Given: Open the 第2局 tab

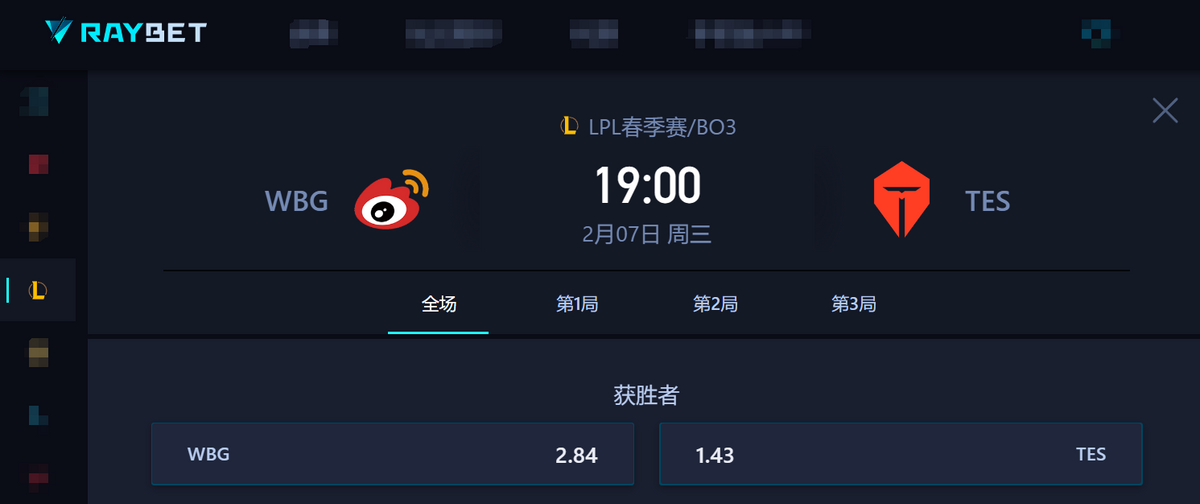Looking at the screenshot, I should click(715, 304).
